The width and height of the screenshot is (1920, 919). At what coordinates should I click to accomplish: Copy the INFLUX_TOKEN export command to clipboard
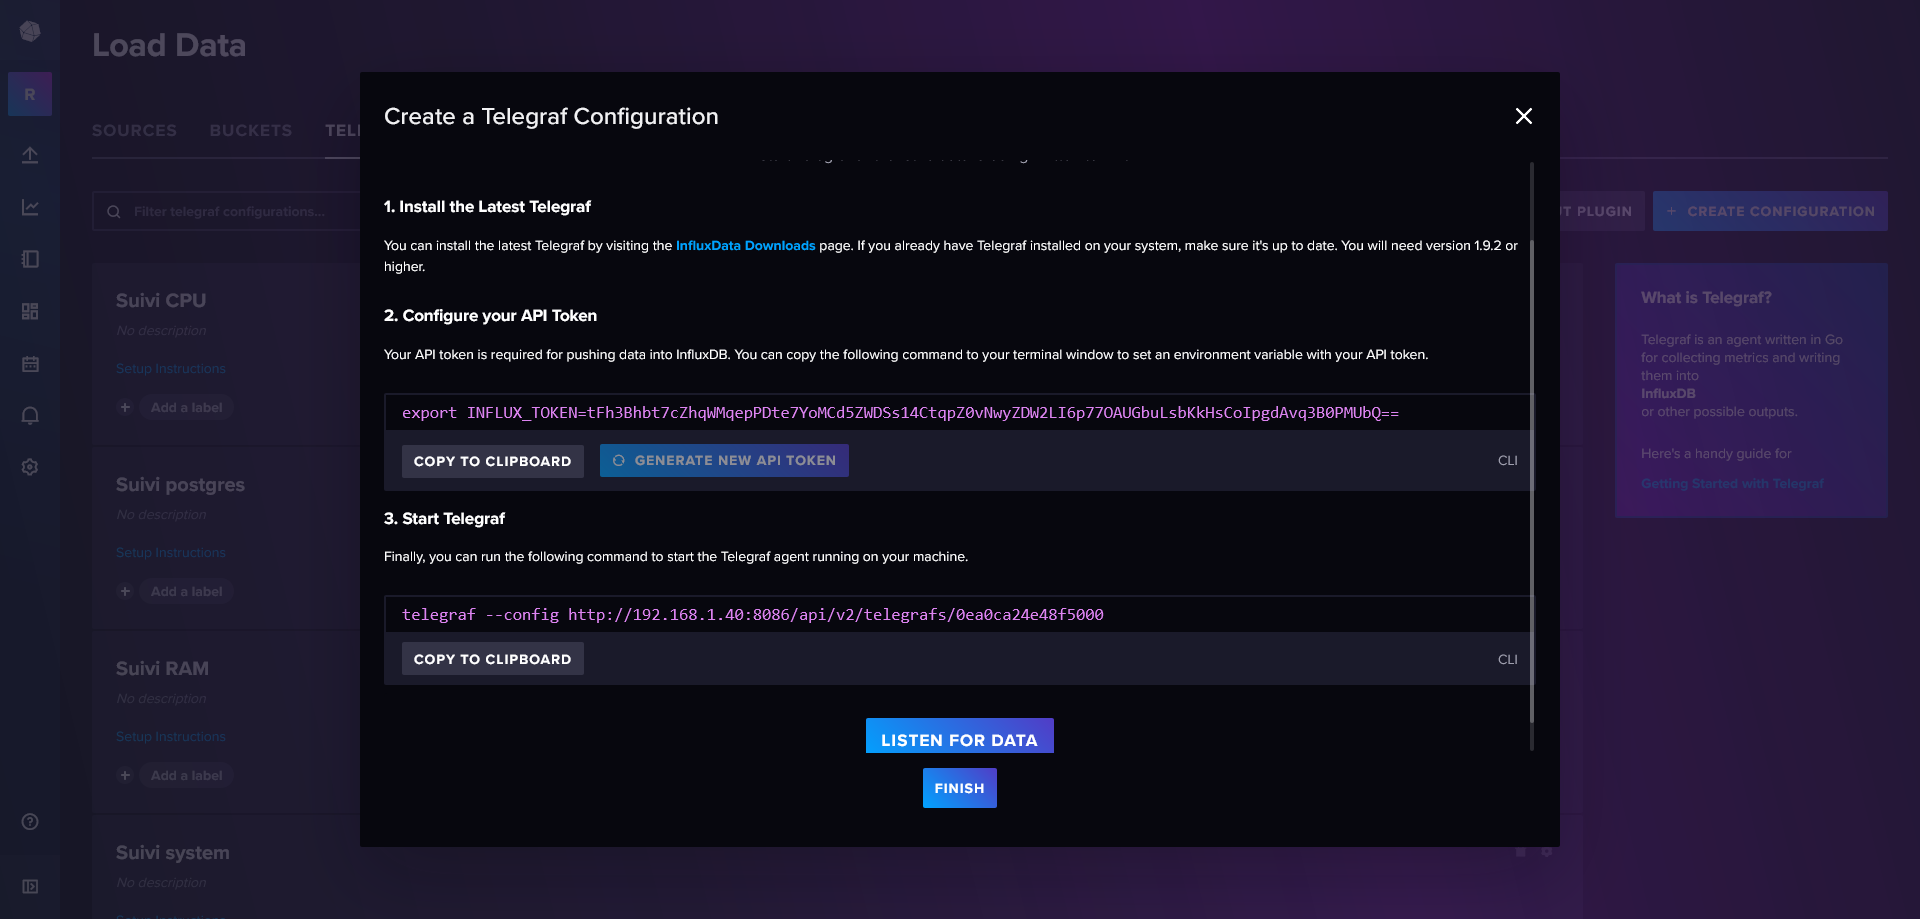(492, 461)
